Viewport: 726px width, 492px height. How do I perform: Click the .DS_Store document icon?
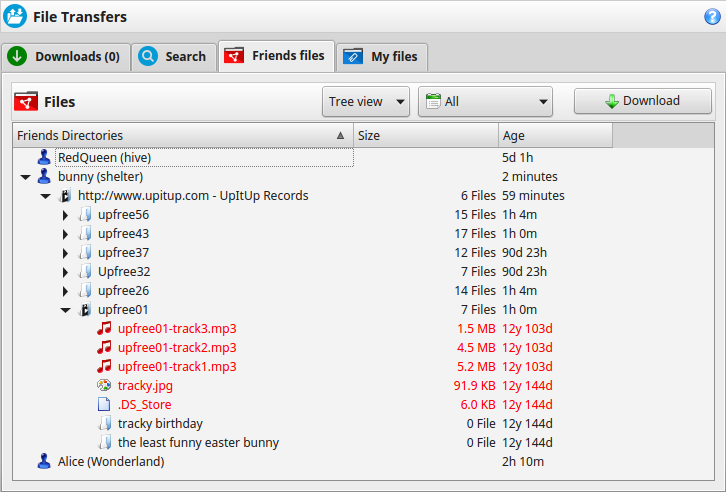pyautogui.click(x=104, y=404)
